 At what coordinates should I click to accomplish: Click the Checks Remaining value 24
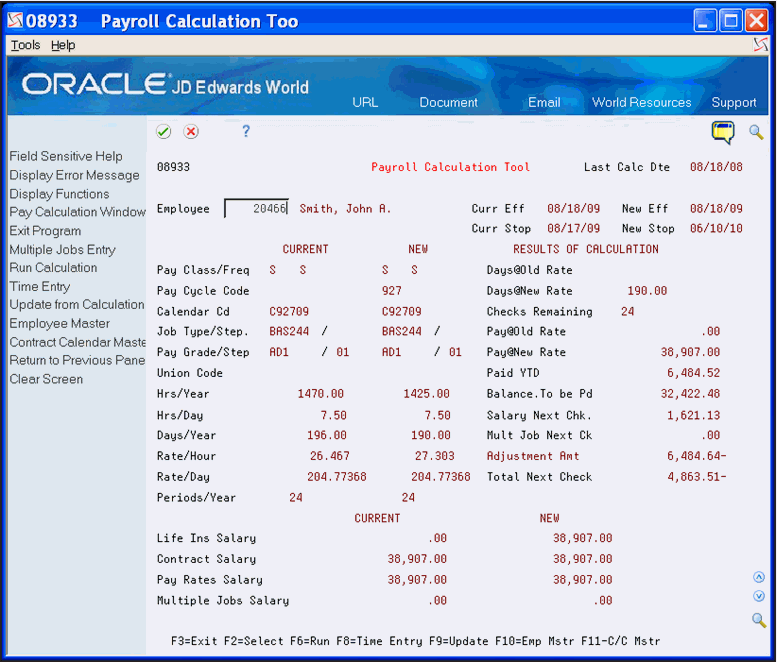coord(627,312)
